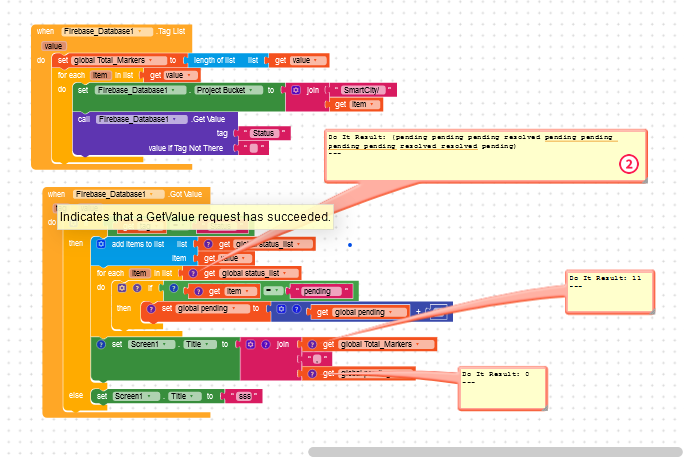
Task: Edit the "sss" text string block
Action: tap(245, 396)
